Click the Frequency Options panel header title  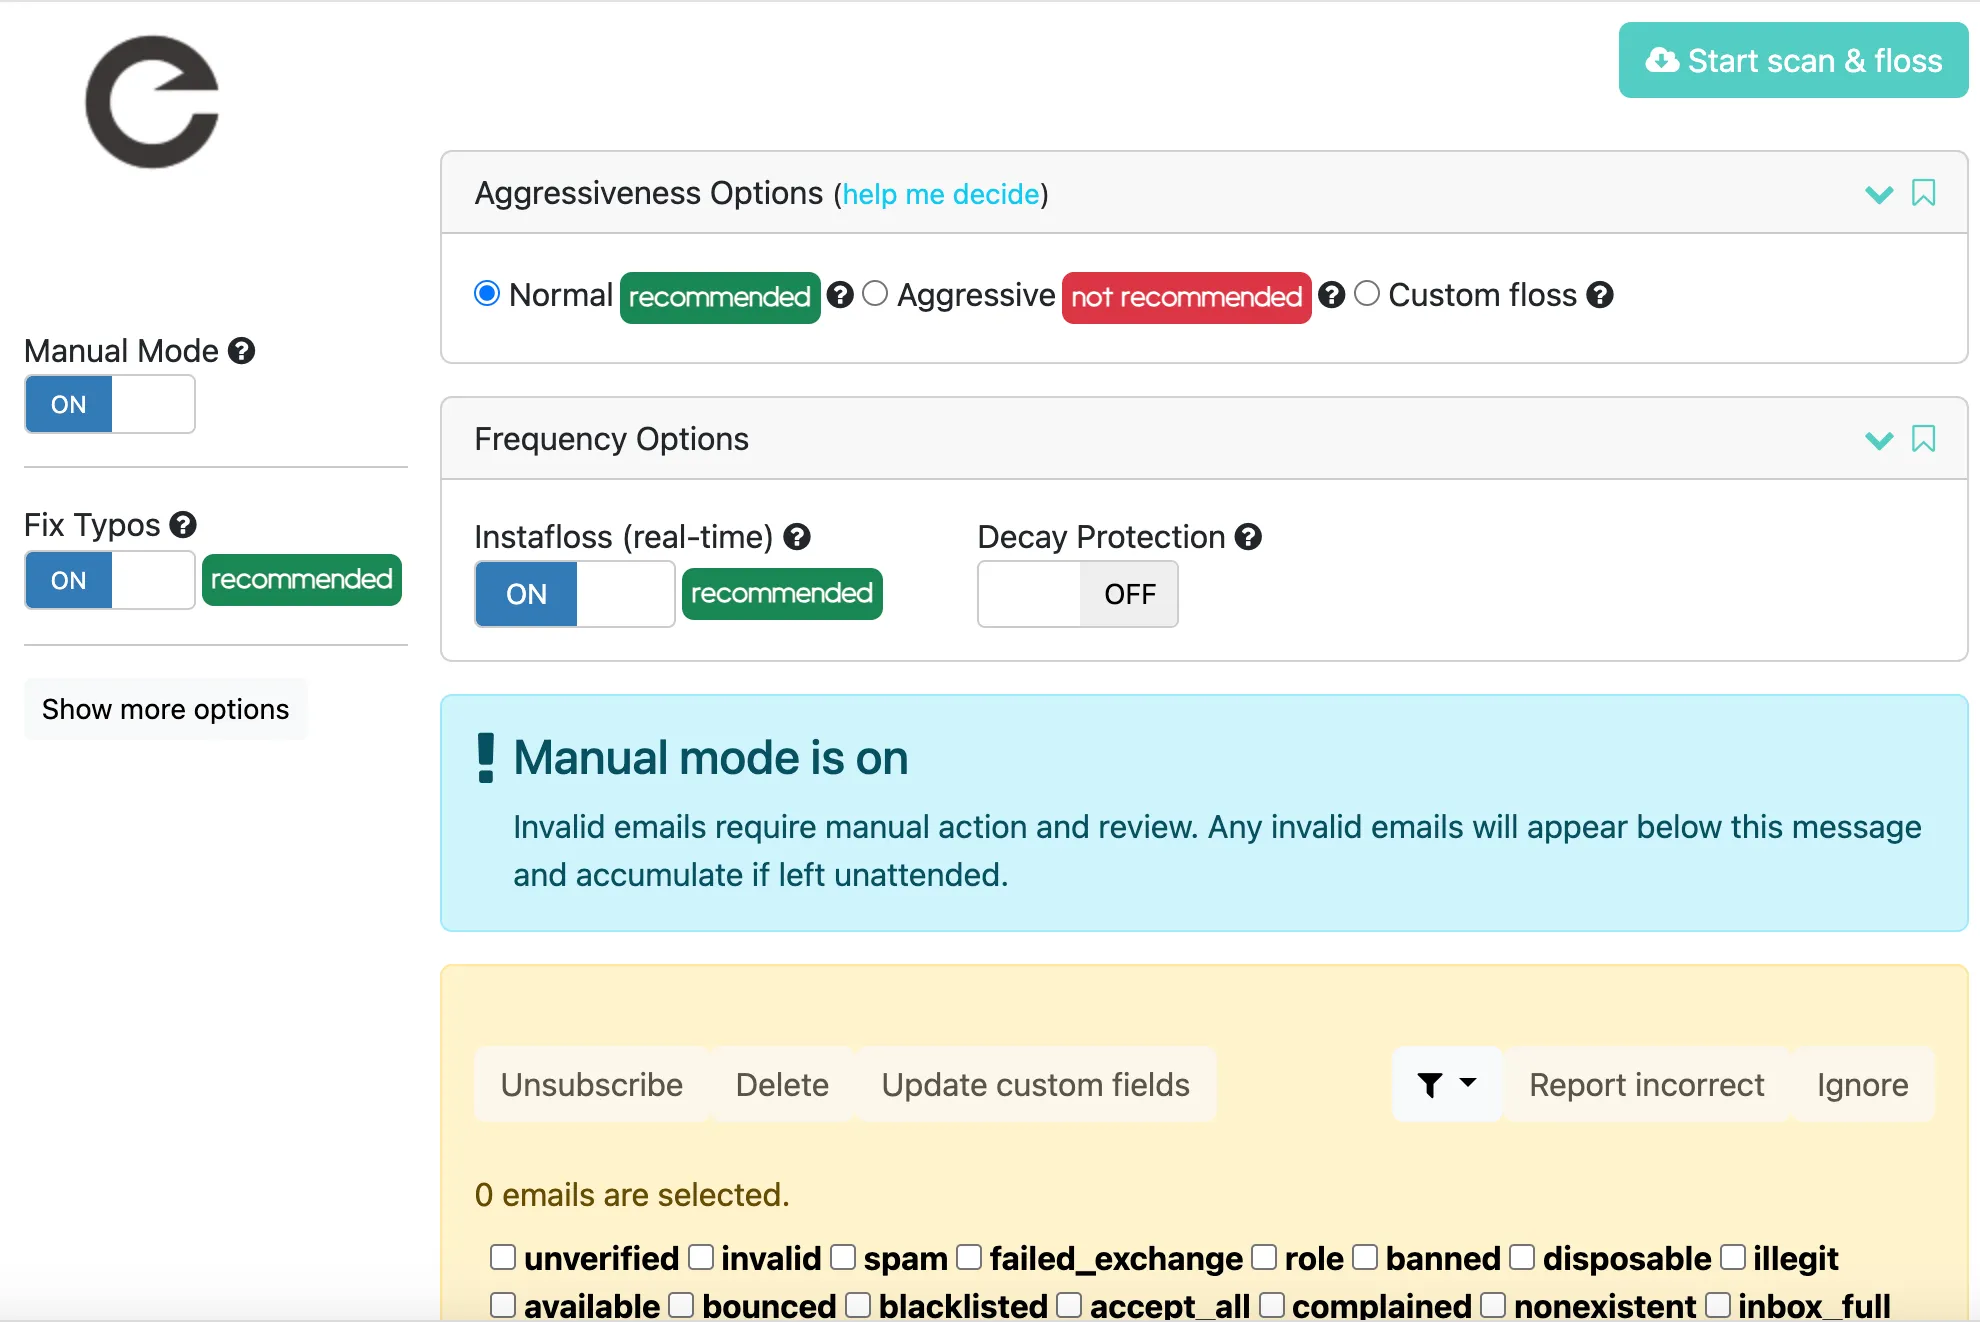click(x=611, y=439)
